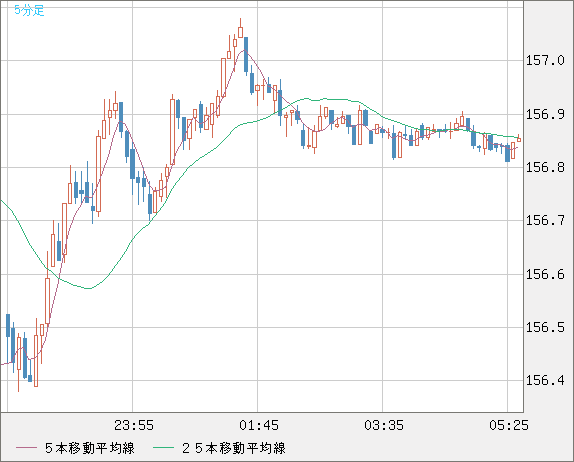Click the 156.6 price axis label
This screenshot has height=462, width=574.
click(x=545, y=275)
